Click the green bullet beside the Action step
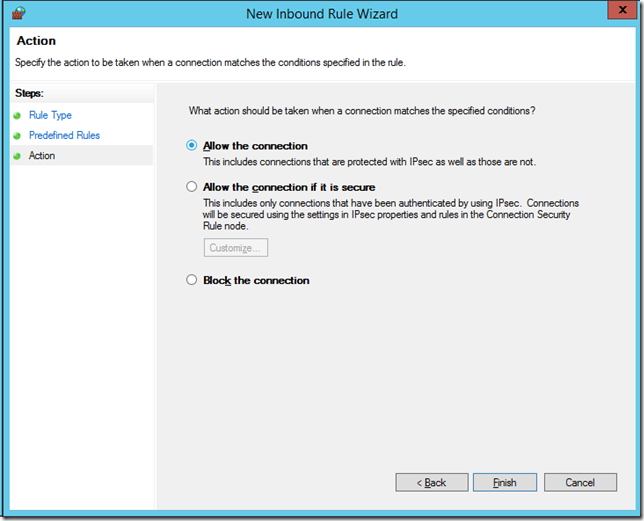 (17, 156)
